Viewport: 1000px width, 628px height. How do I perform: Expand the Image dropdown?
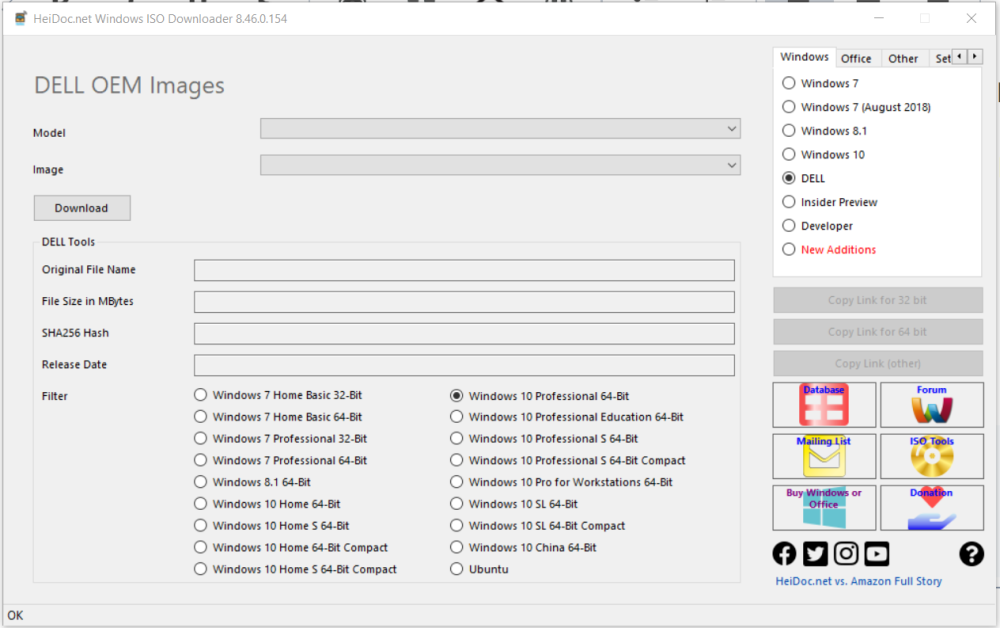pyautogui.click(x=500, y=165)
